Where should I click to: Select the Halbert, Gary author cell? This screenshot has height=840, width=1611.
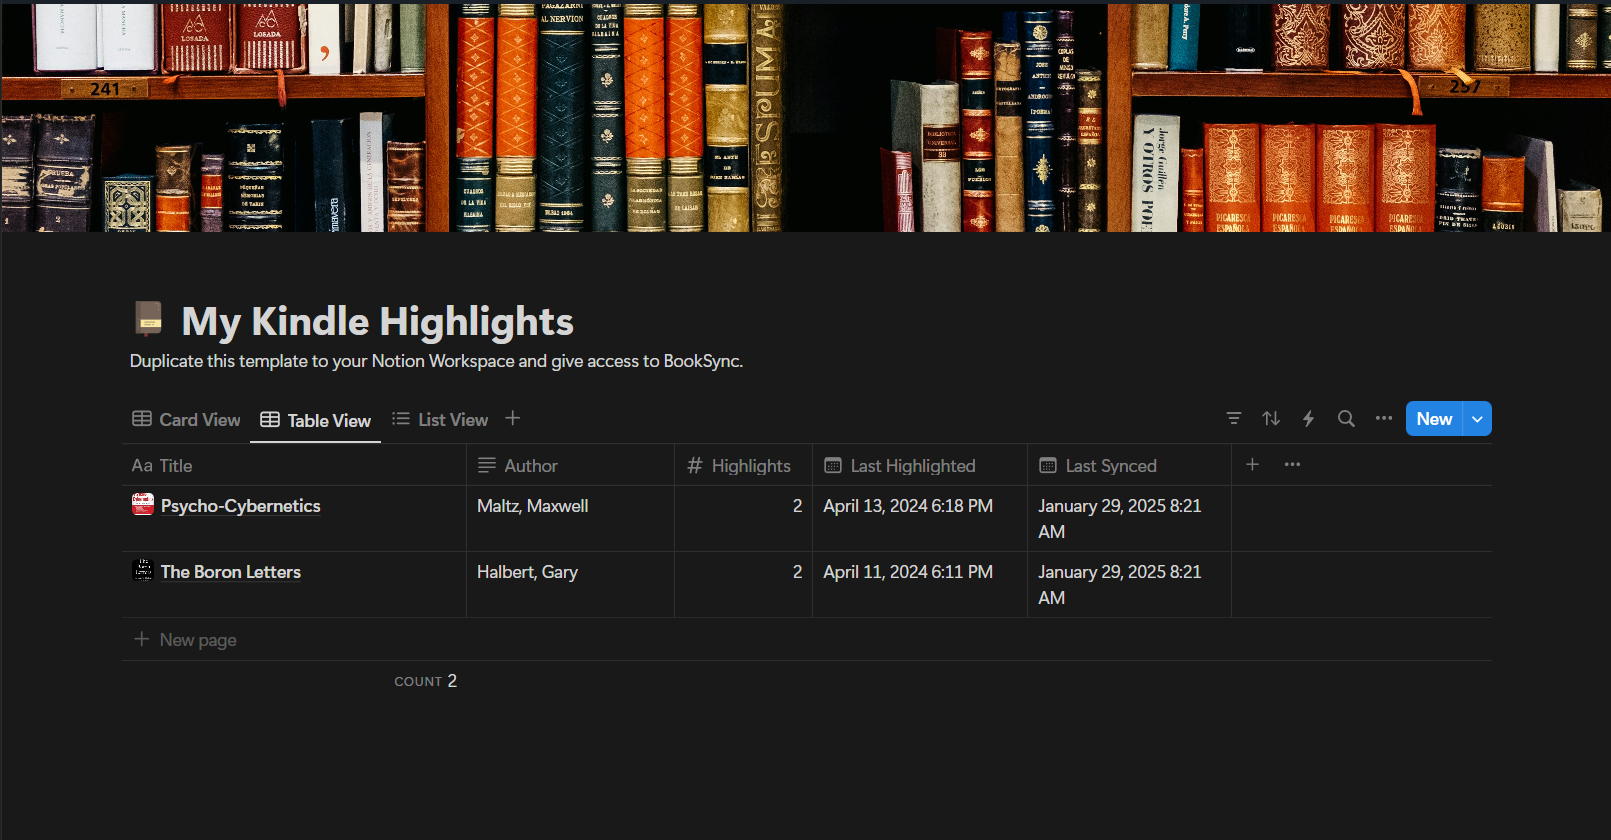pos(570,584)
